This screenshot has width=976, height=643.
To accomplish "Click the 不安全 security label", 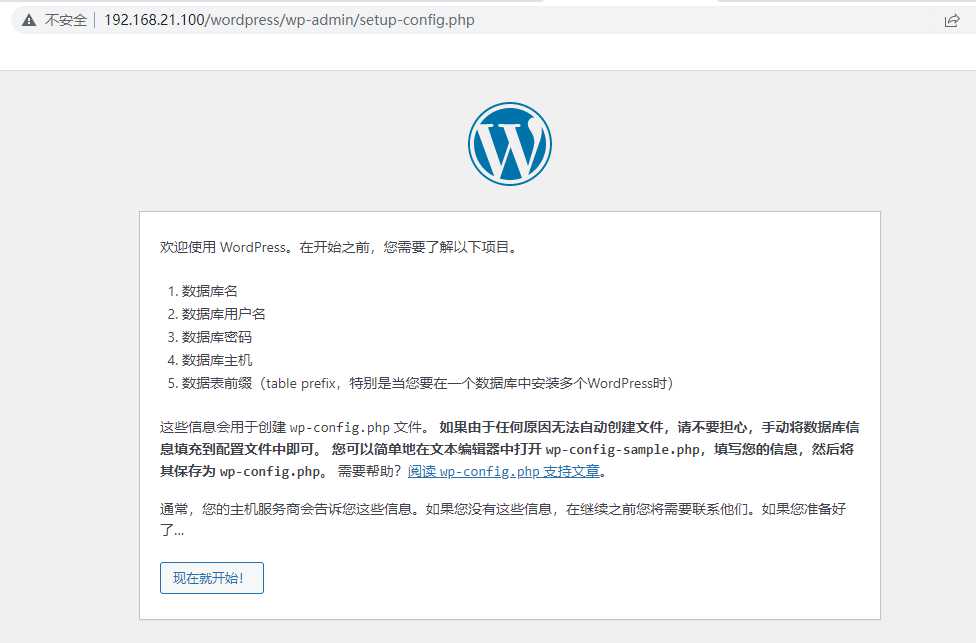I will coord(65,20).
